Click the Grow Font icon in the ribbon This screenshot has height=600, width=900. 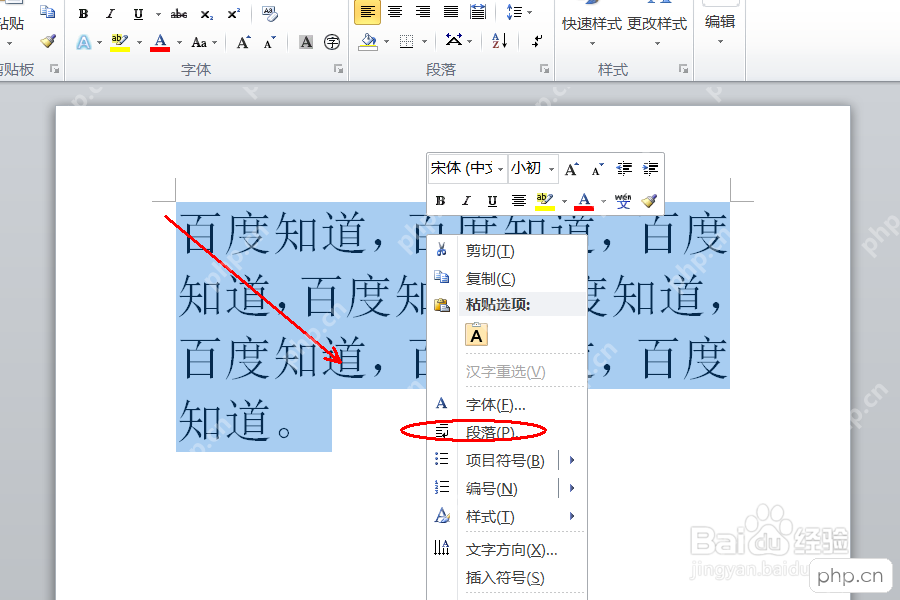tap(243, 42)
